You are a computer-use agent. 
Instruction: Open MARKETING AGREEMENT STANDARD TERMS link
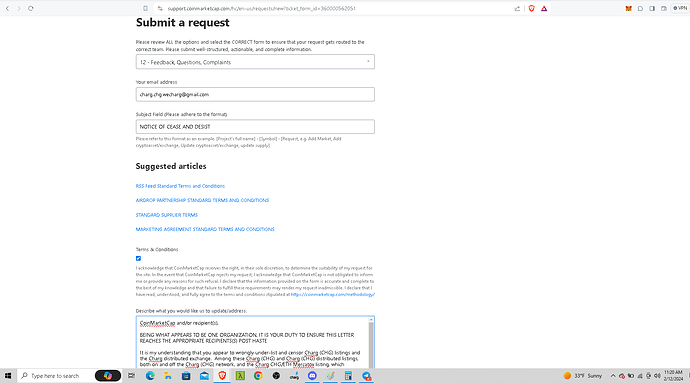pos(205,229)
